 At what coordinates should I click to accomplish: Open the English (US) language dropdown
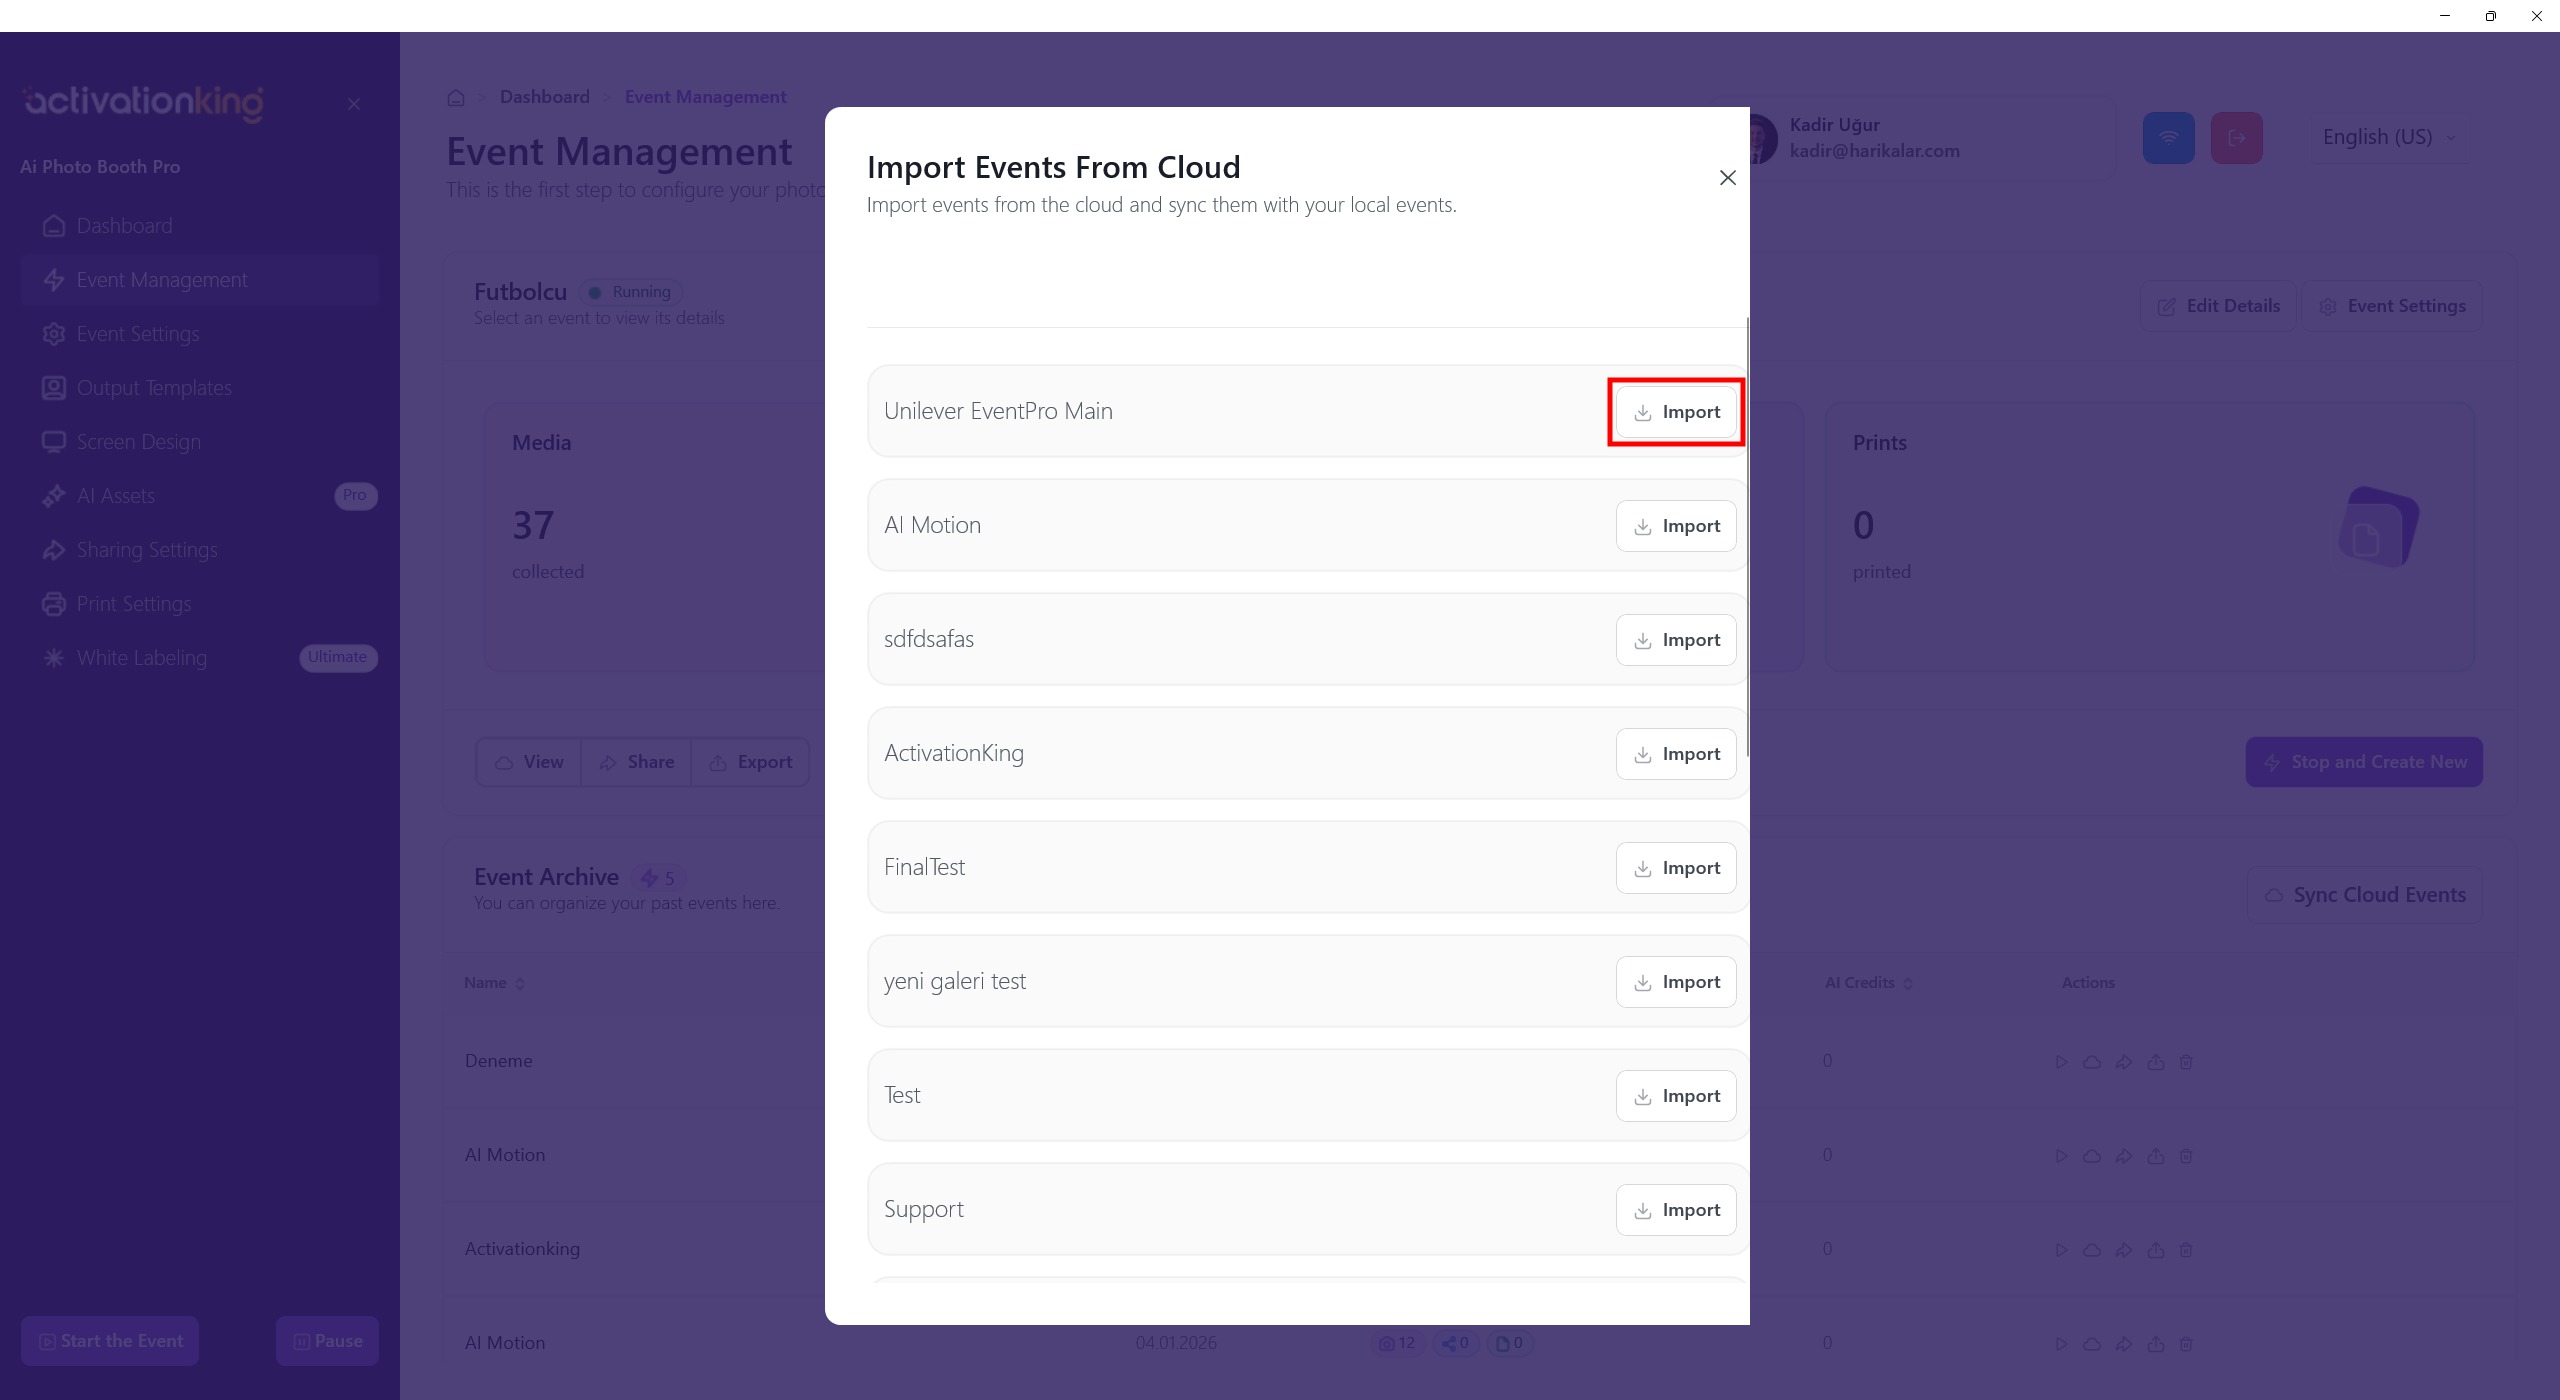point(2388,137)
